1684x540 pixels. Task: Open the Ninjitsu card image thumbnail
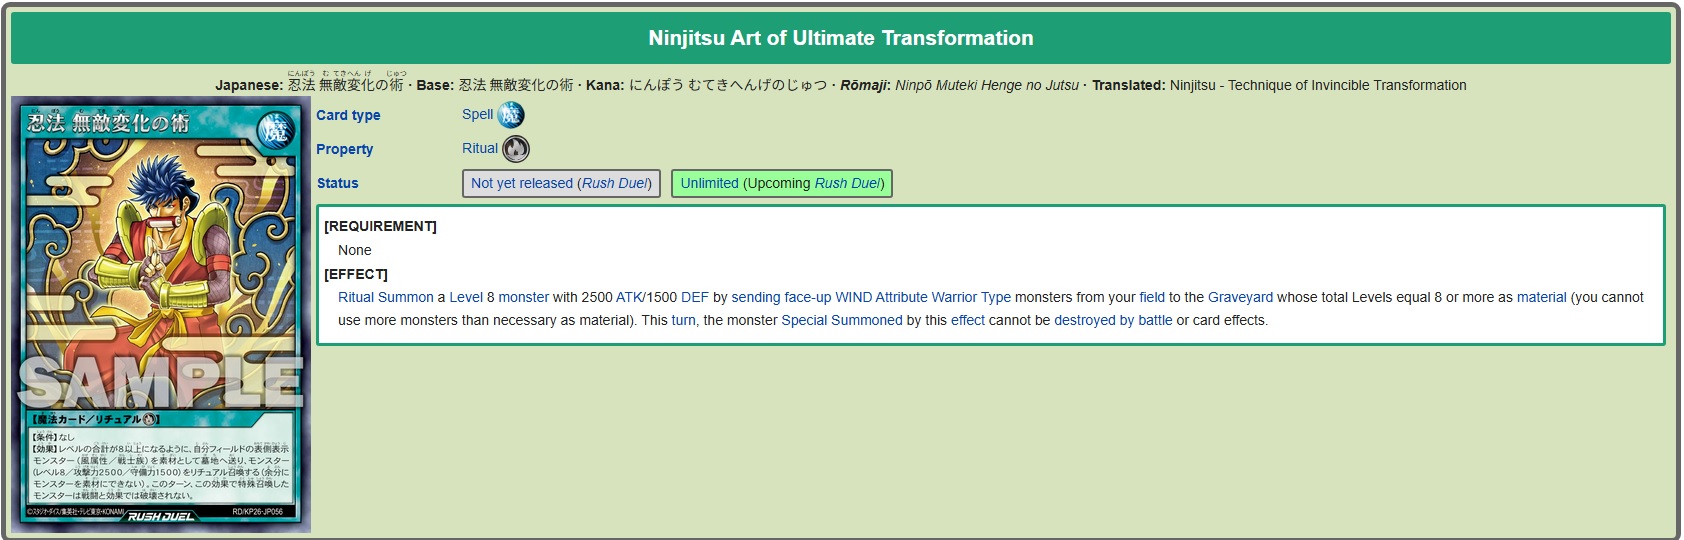click(x=162, y=315)
